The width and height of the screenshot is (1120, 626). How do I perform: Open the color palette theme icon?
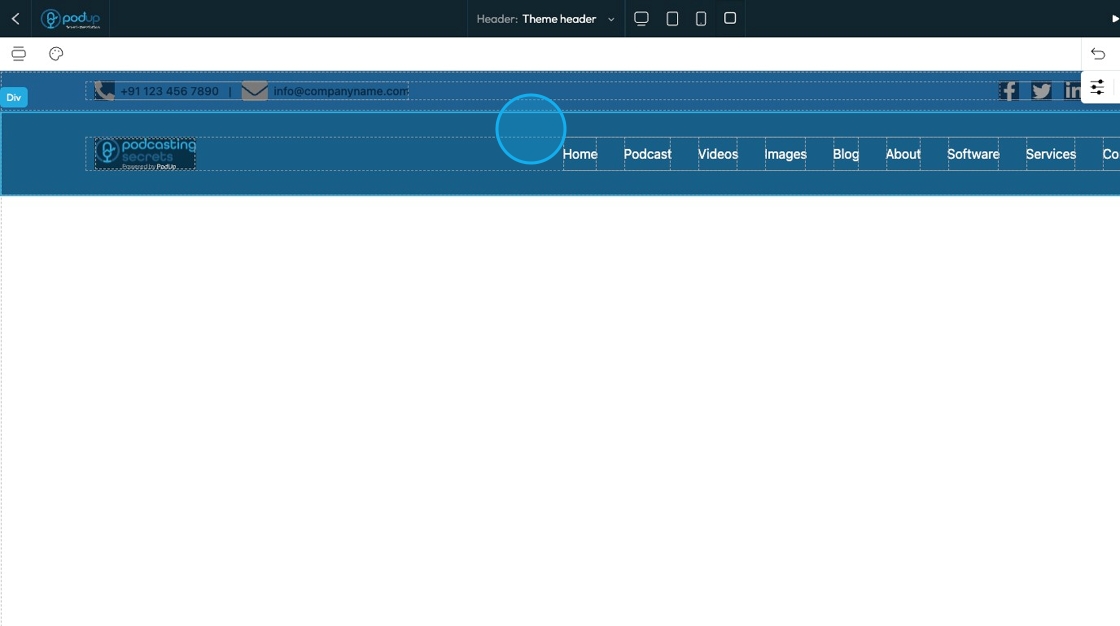point(56,54)
